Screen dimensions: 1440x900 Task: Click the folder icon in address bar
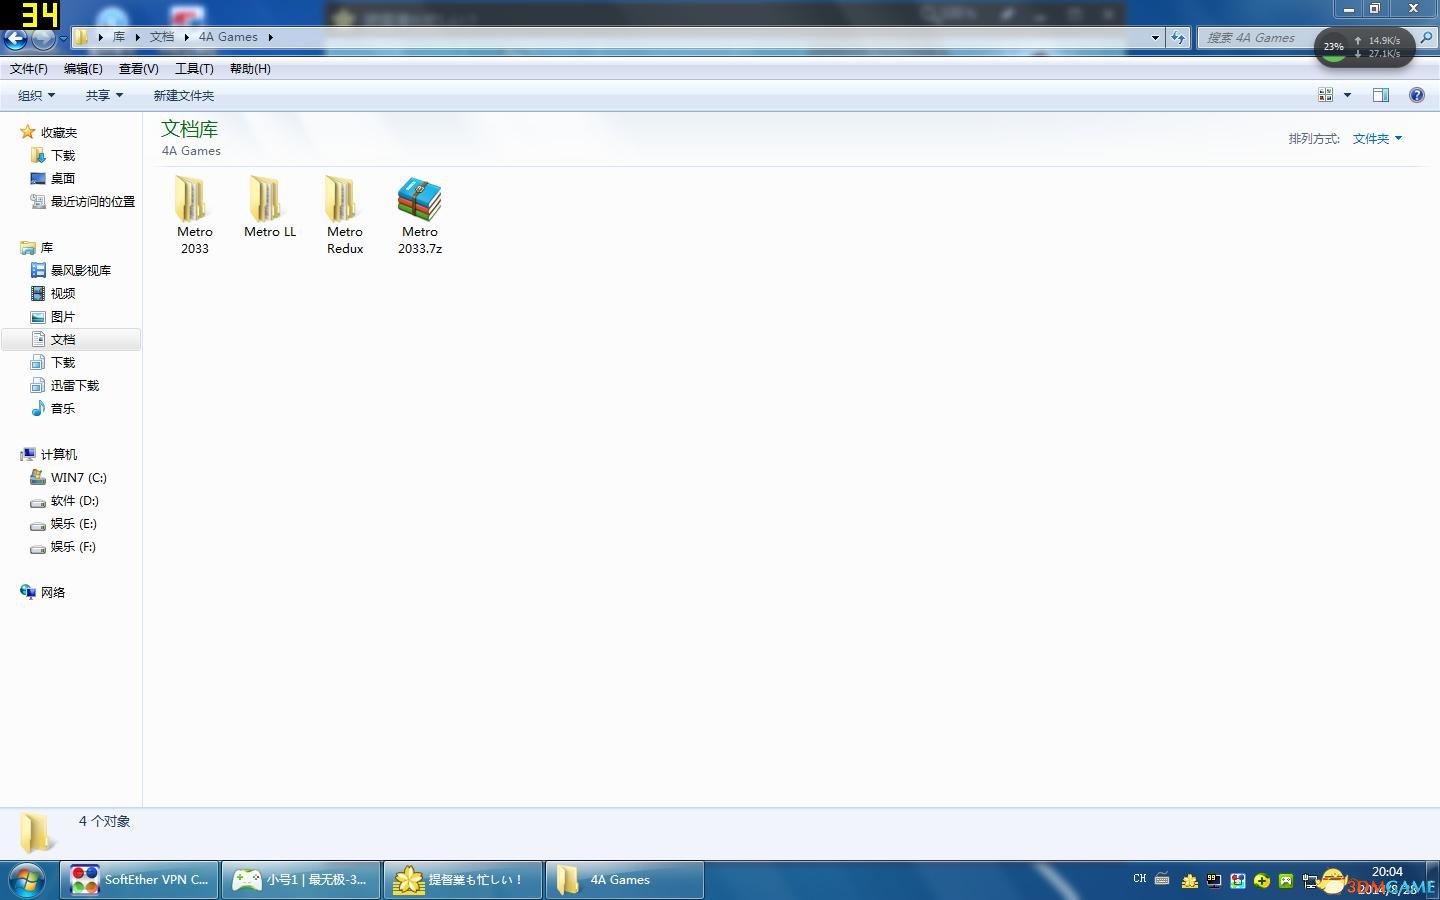click(81, 37)
